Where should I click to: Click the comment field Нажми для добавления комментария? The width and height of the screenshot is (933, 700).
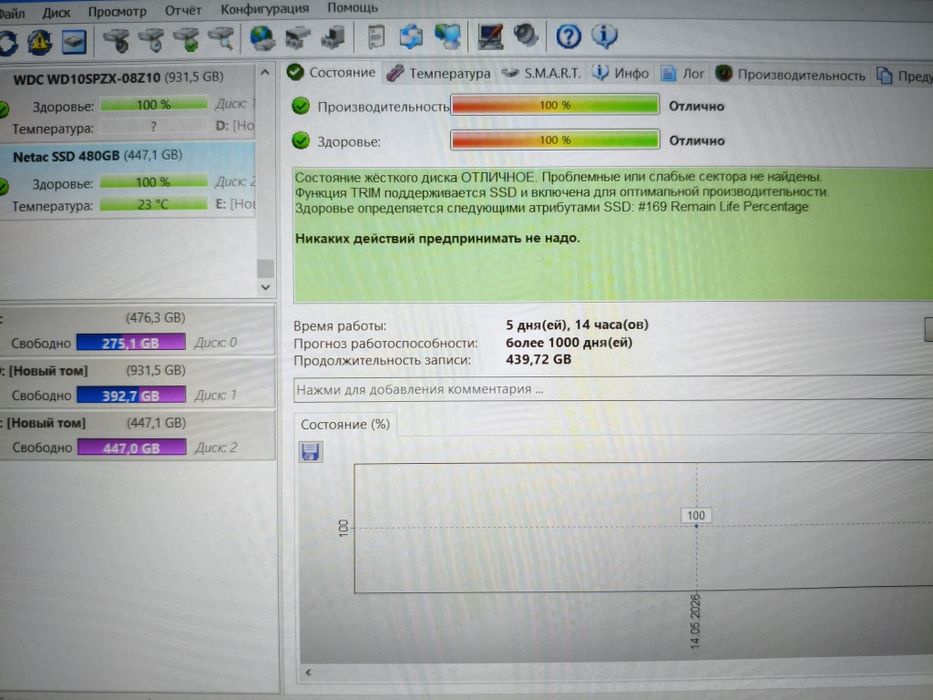pos(613,389)
